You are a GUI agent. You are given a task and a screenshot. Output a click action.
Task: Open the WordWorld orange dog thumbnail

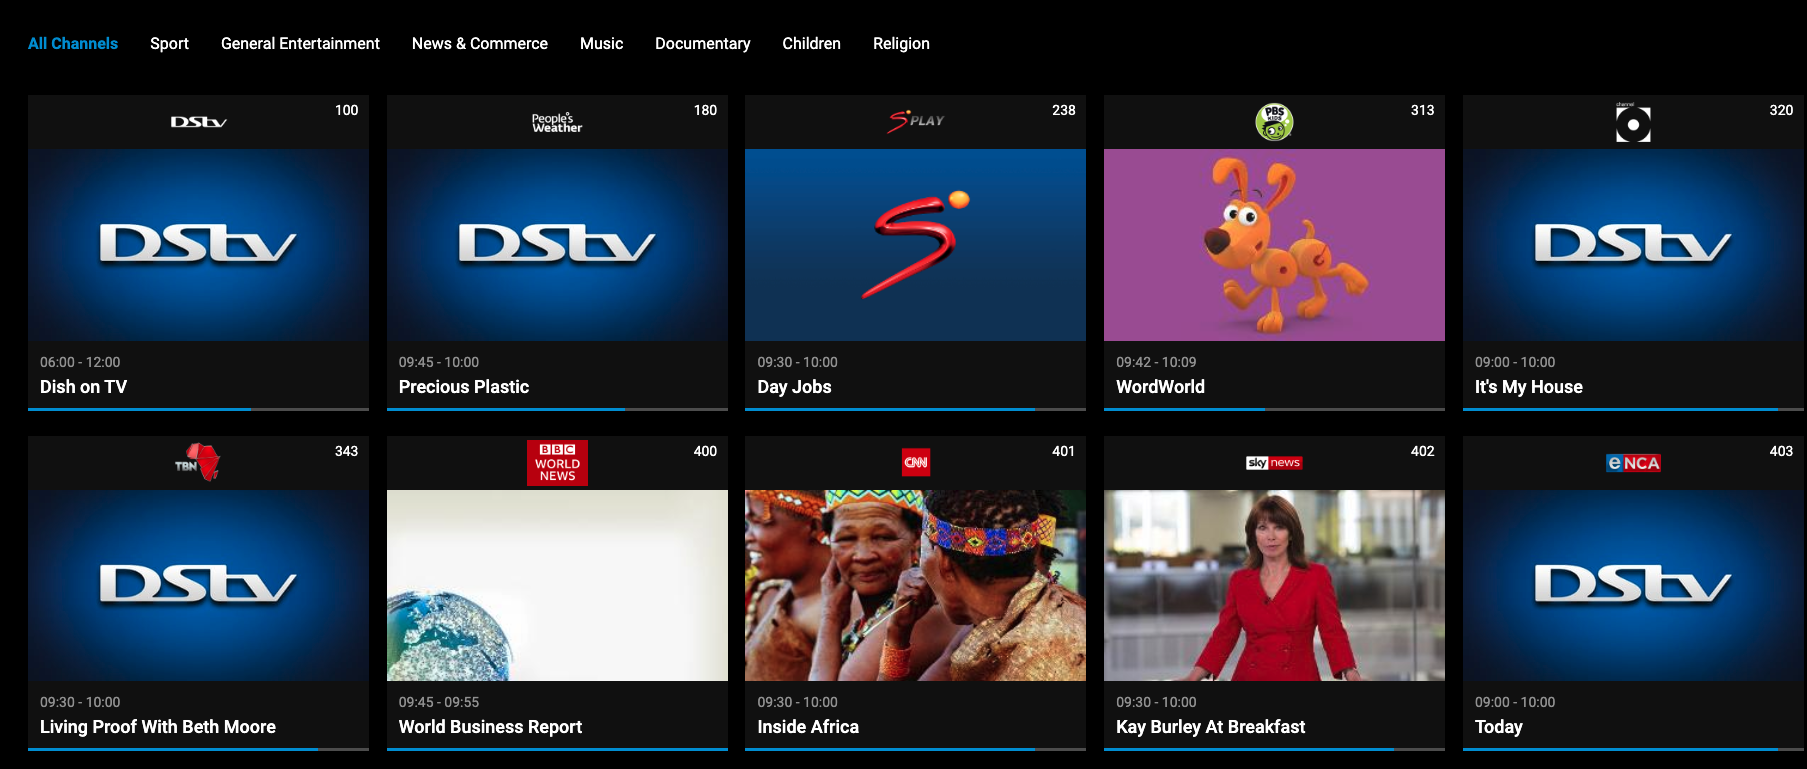tap(1273, 245)
